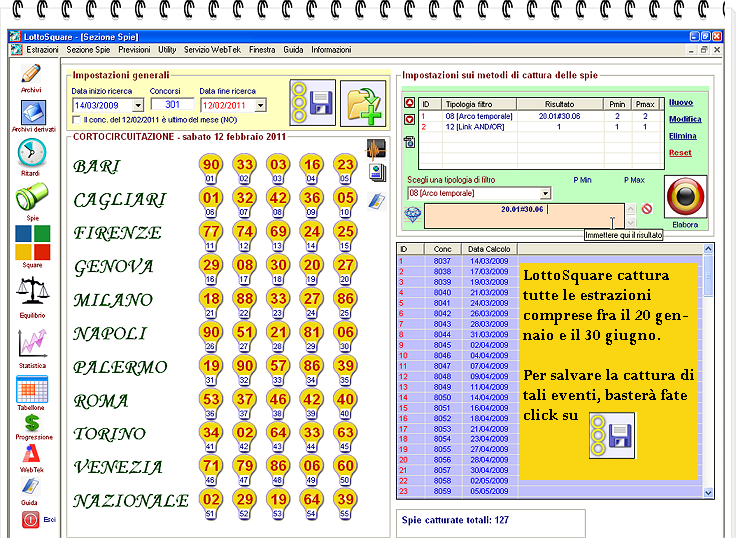The image size is (736, 538).
Task: Click the Risultato column header
Action: click(x=560, y=104)
